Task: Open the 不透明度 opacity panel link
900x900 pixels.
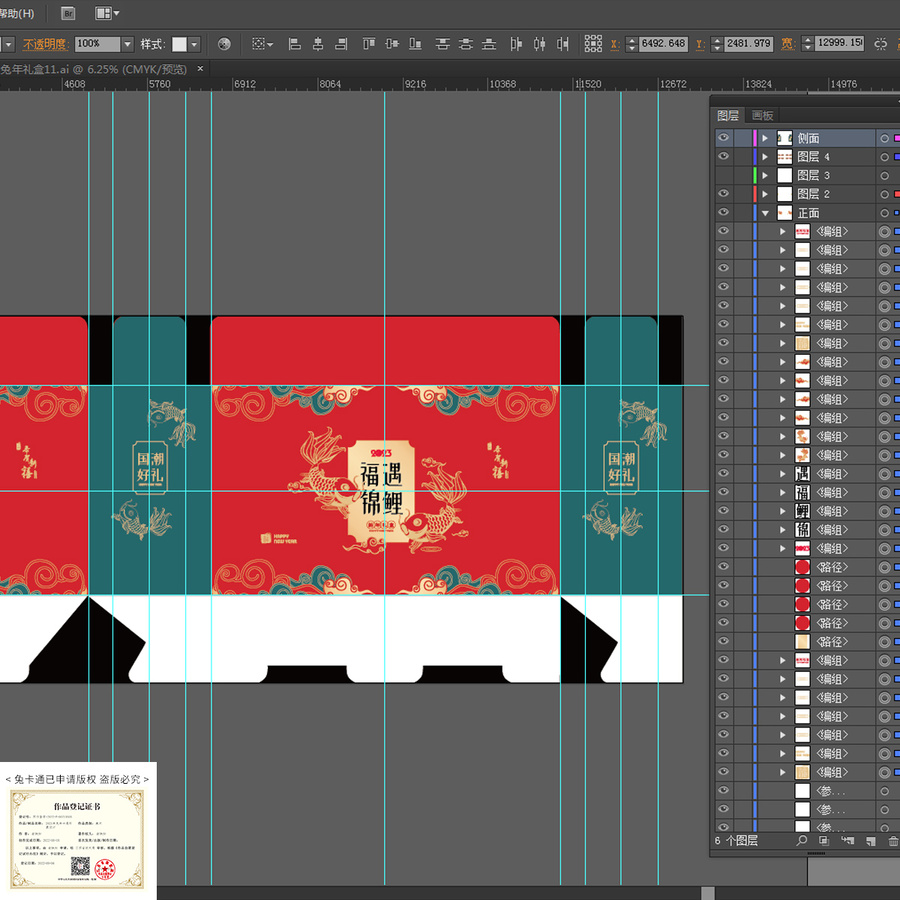Action: 45,44
